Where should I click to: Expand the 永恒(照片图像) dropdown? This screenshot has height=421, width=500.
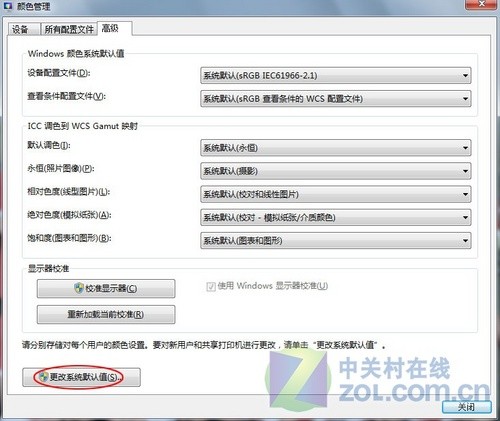[x=335, y=171]
